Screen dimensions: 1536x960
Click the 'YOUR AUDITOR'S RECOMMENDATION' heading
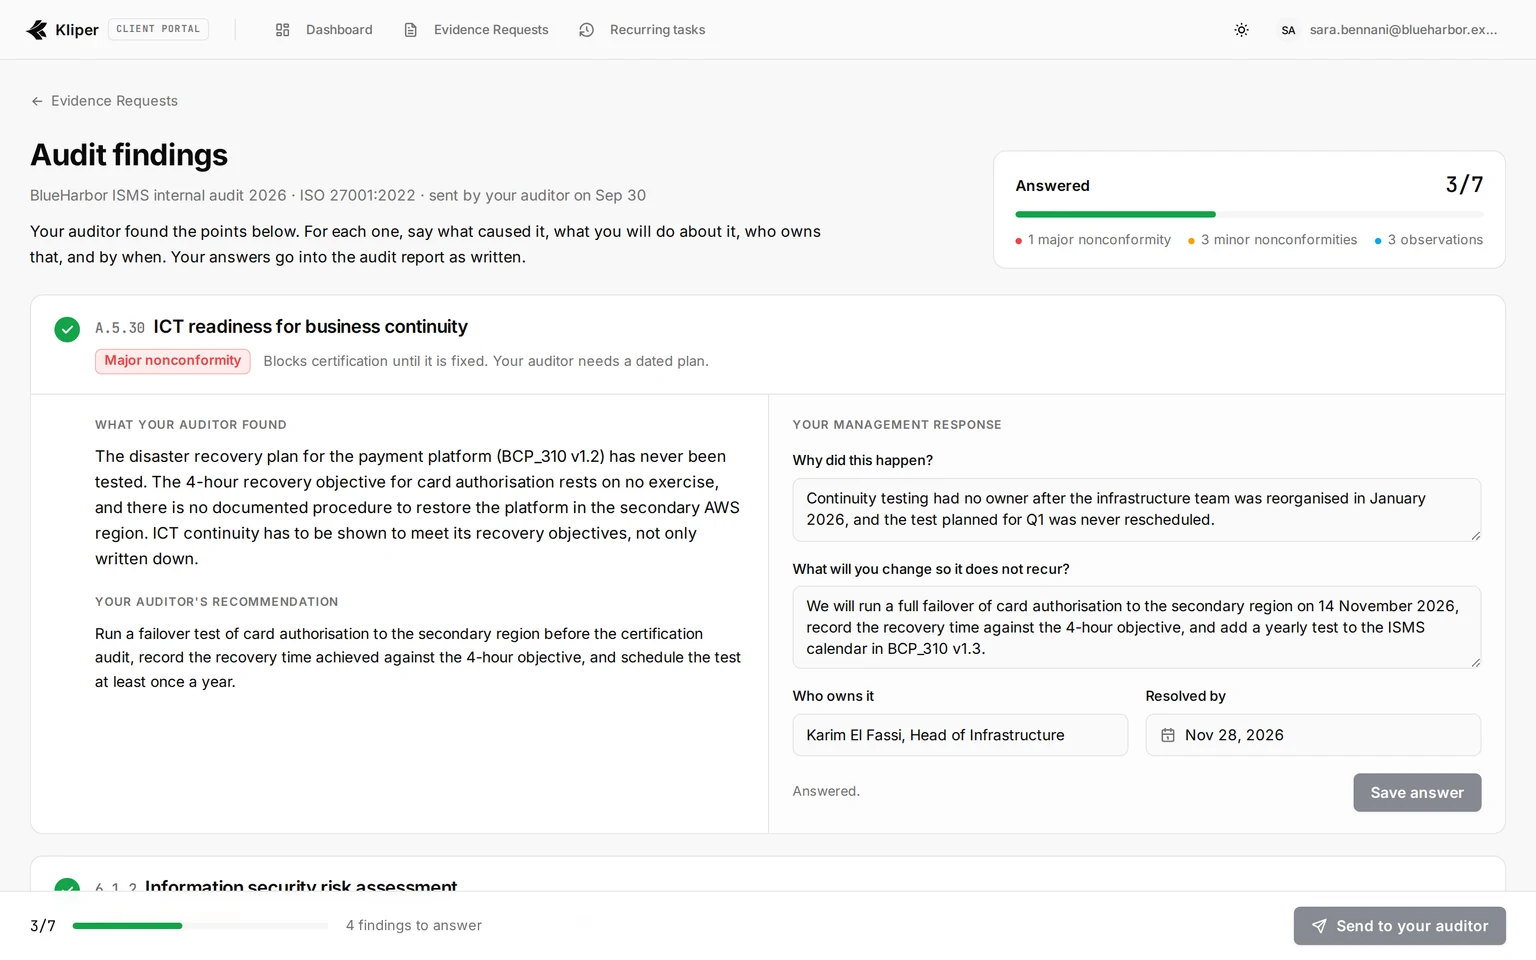(x=217, y=602)
